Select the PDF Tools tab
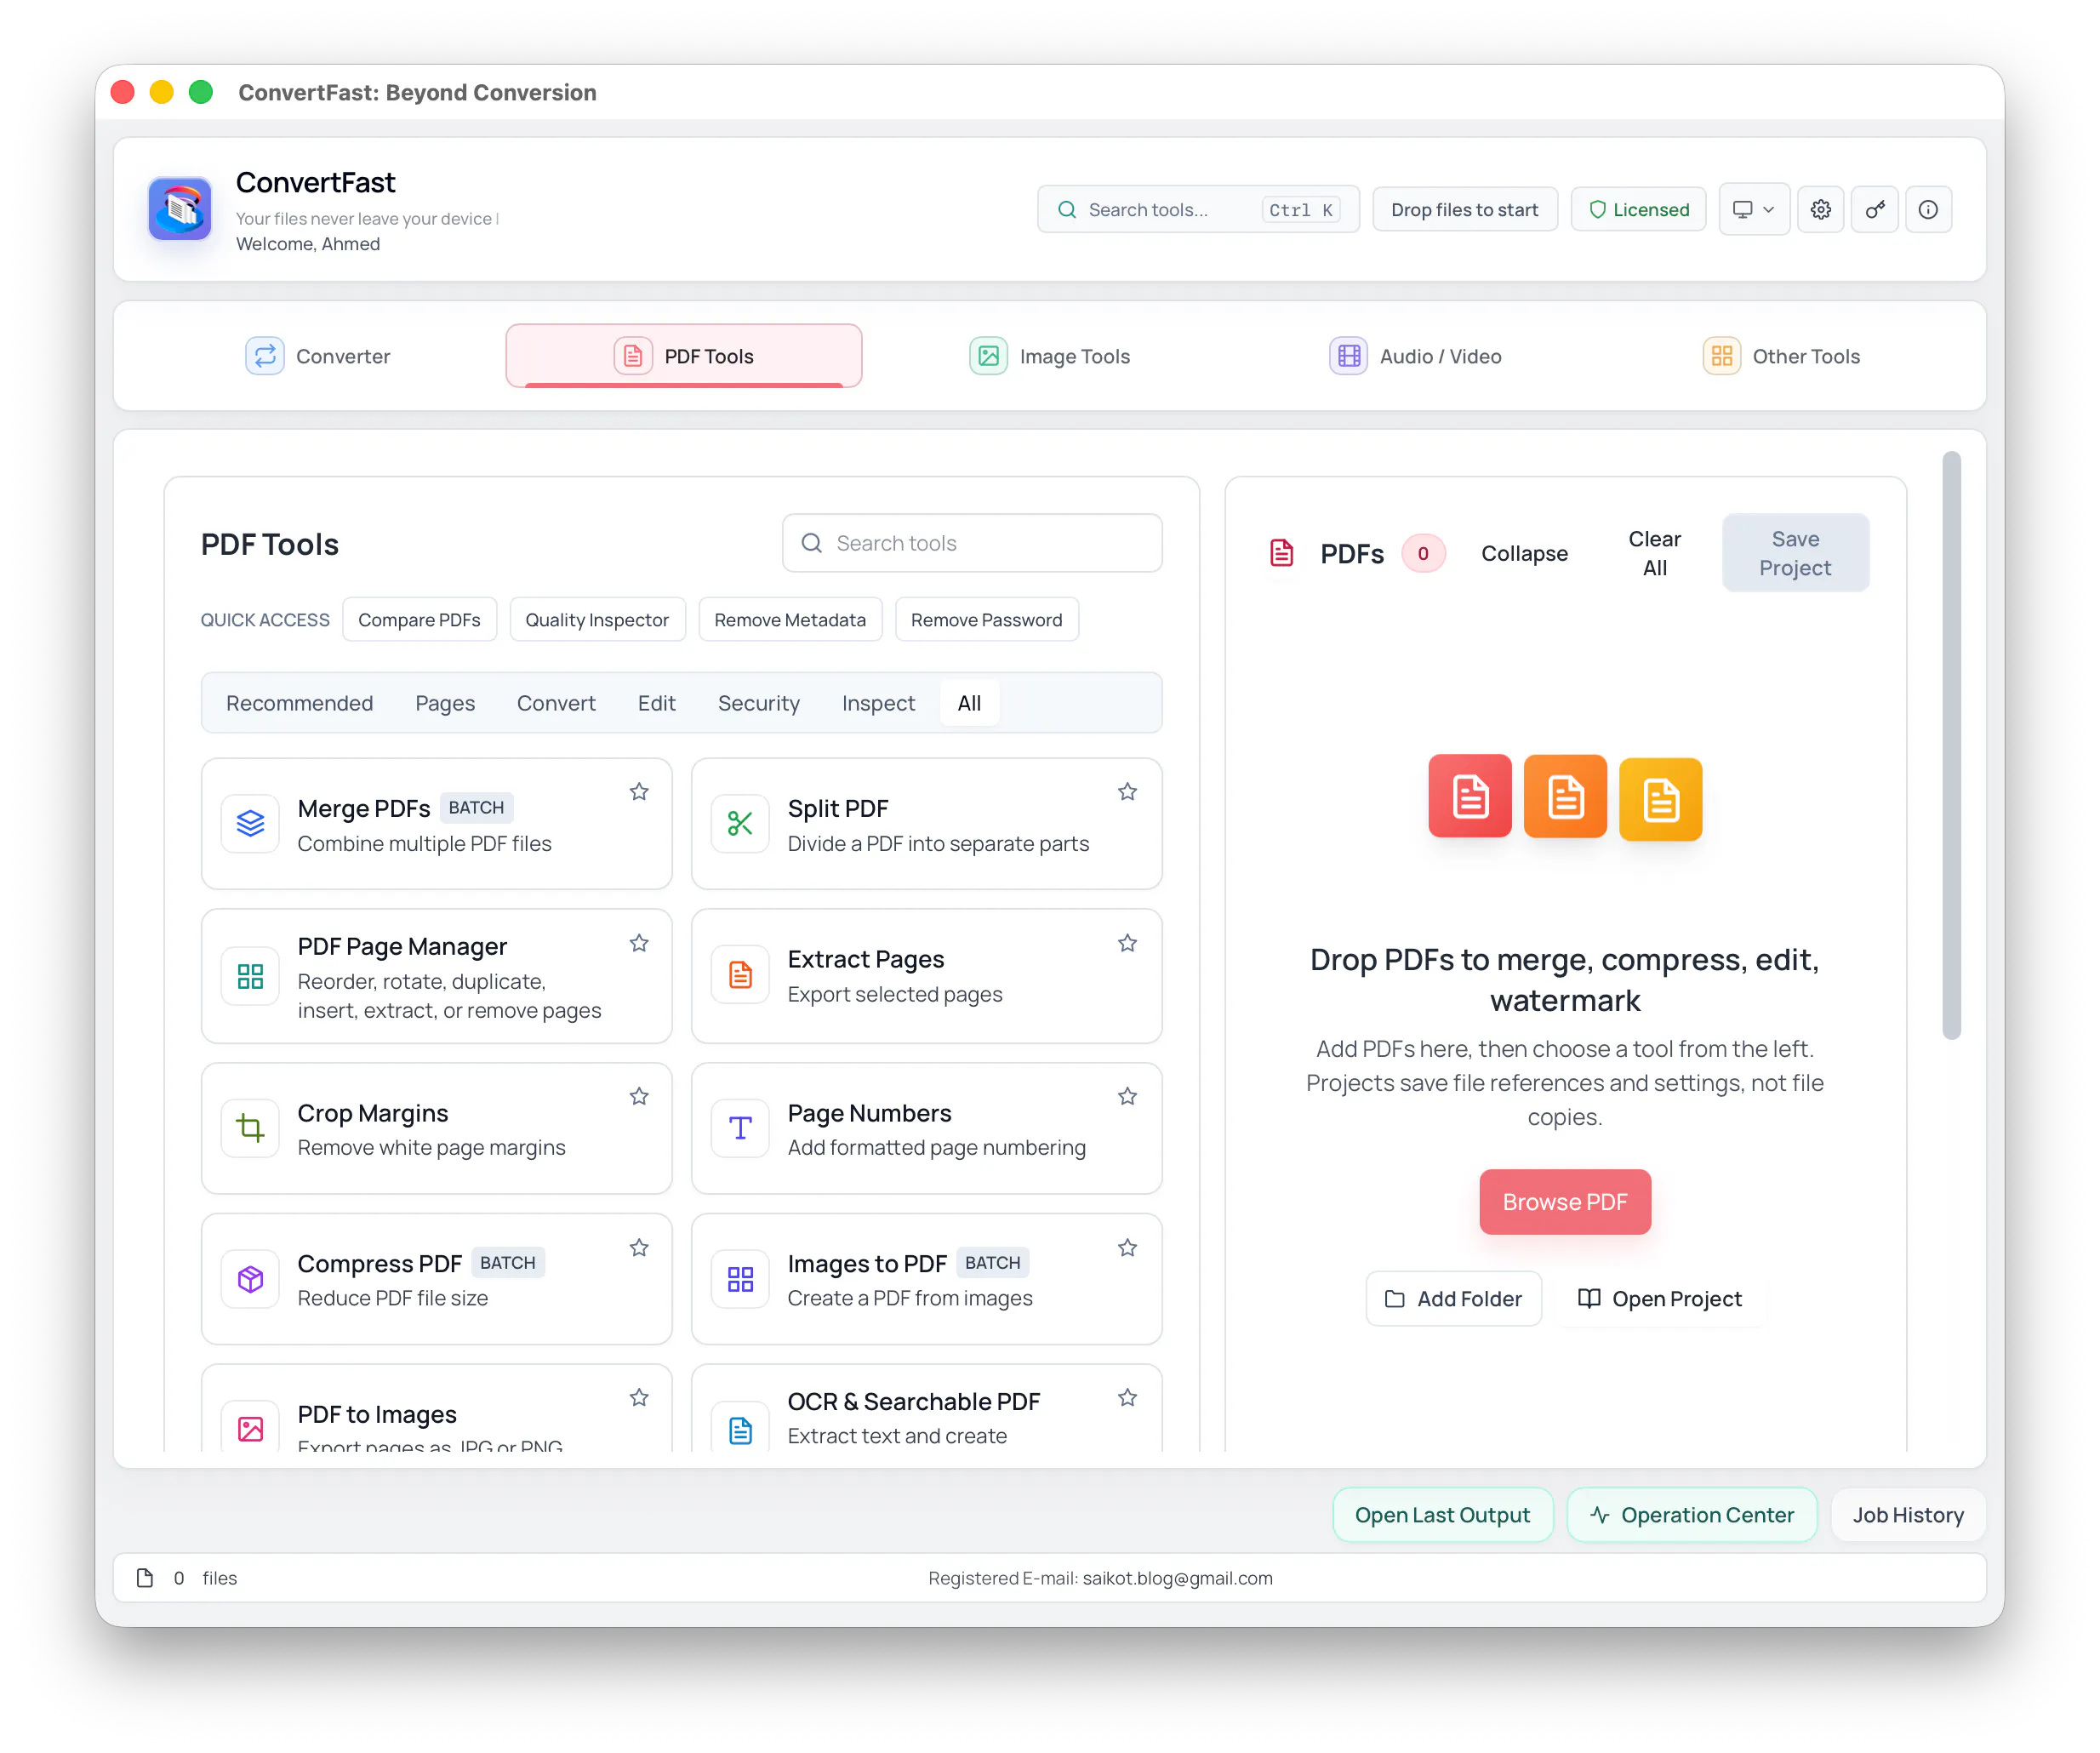2100x1753 pixels. point(684,356)
